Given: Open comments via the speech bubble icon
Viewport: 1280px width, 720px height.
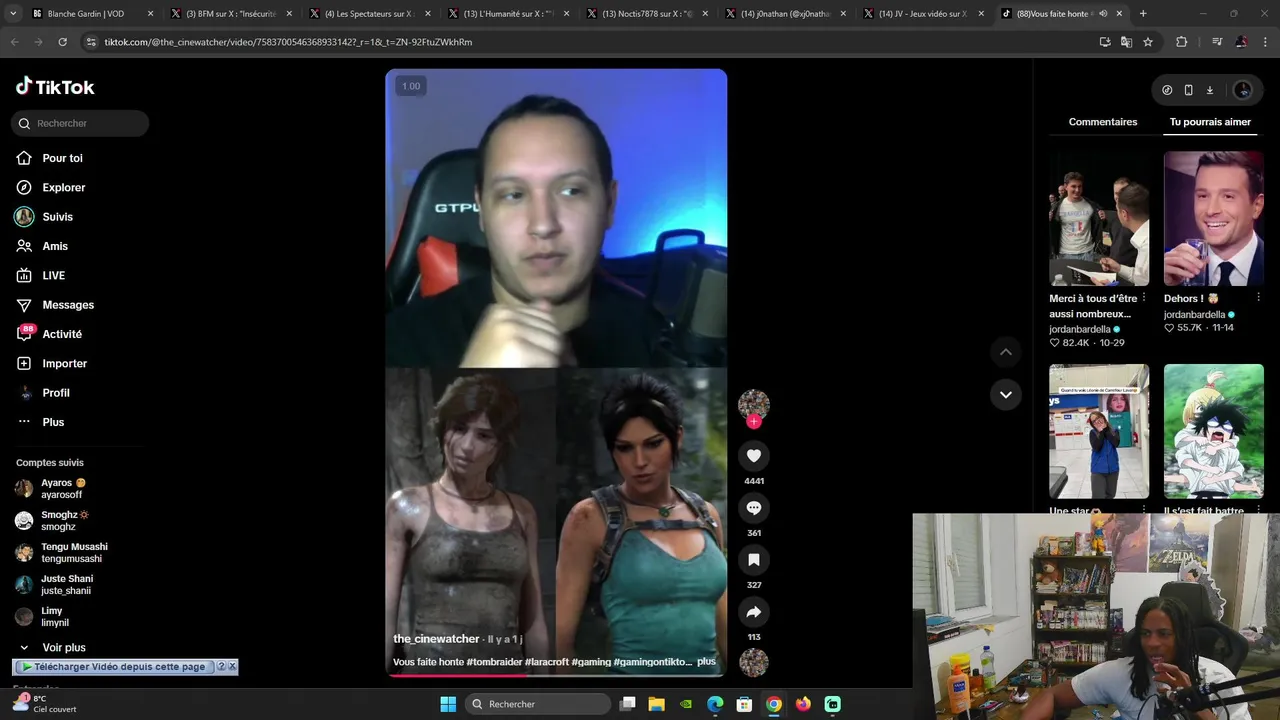Looking at the screenshot, I should pos(754,508).
